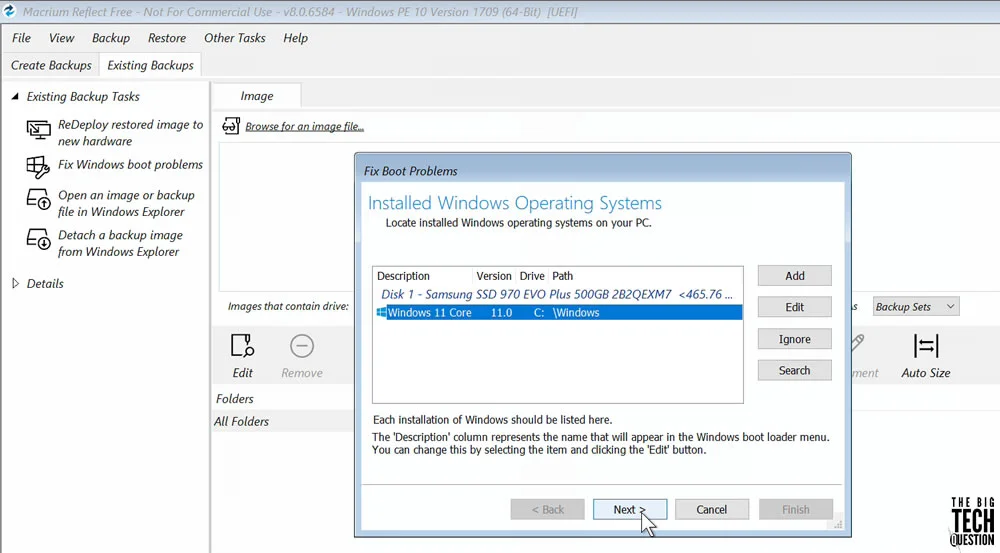This screenshot has height=553, width=1000.
Task: Click the Search button
Action: [795, 370]
